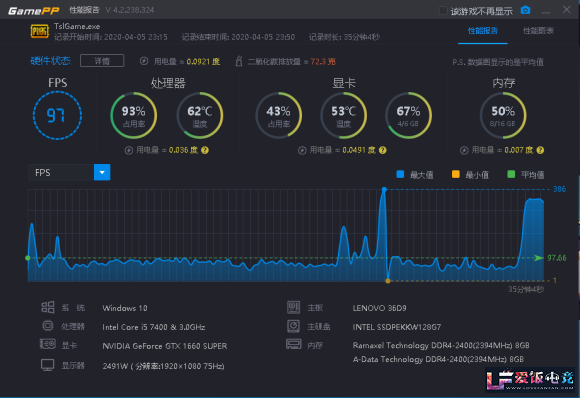Click the processor power usage plug icon
The image size is (580, 398).
(129, 150)
